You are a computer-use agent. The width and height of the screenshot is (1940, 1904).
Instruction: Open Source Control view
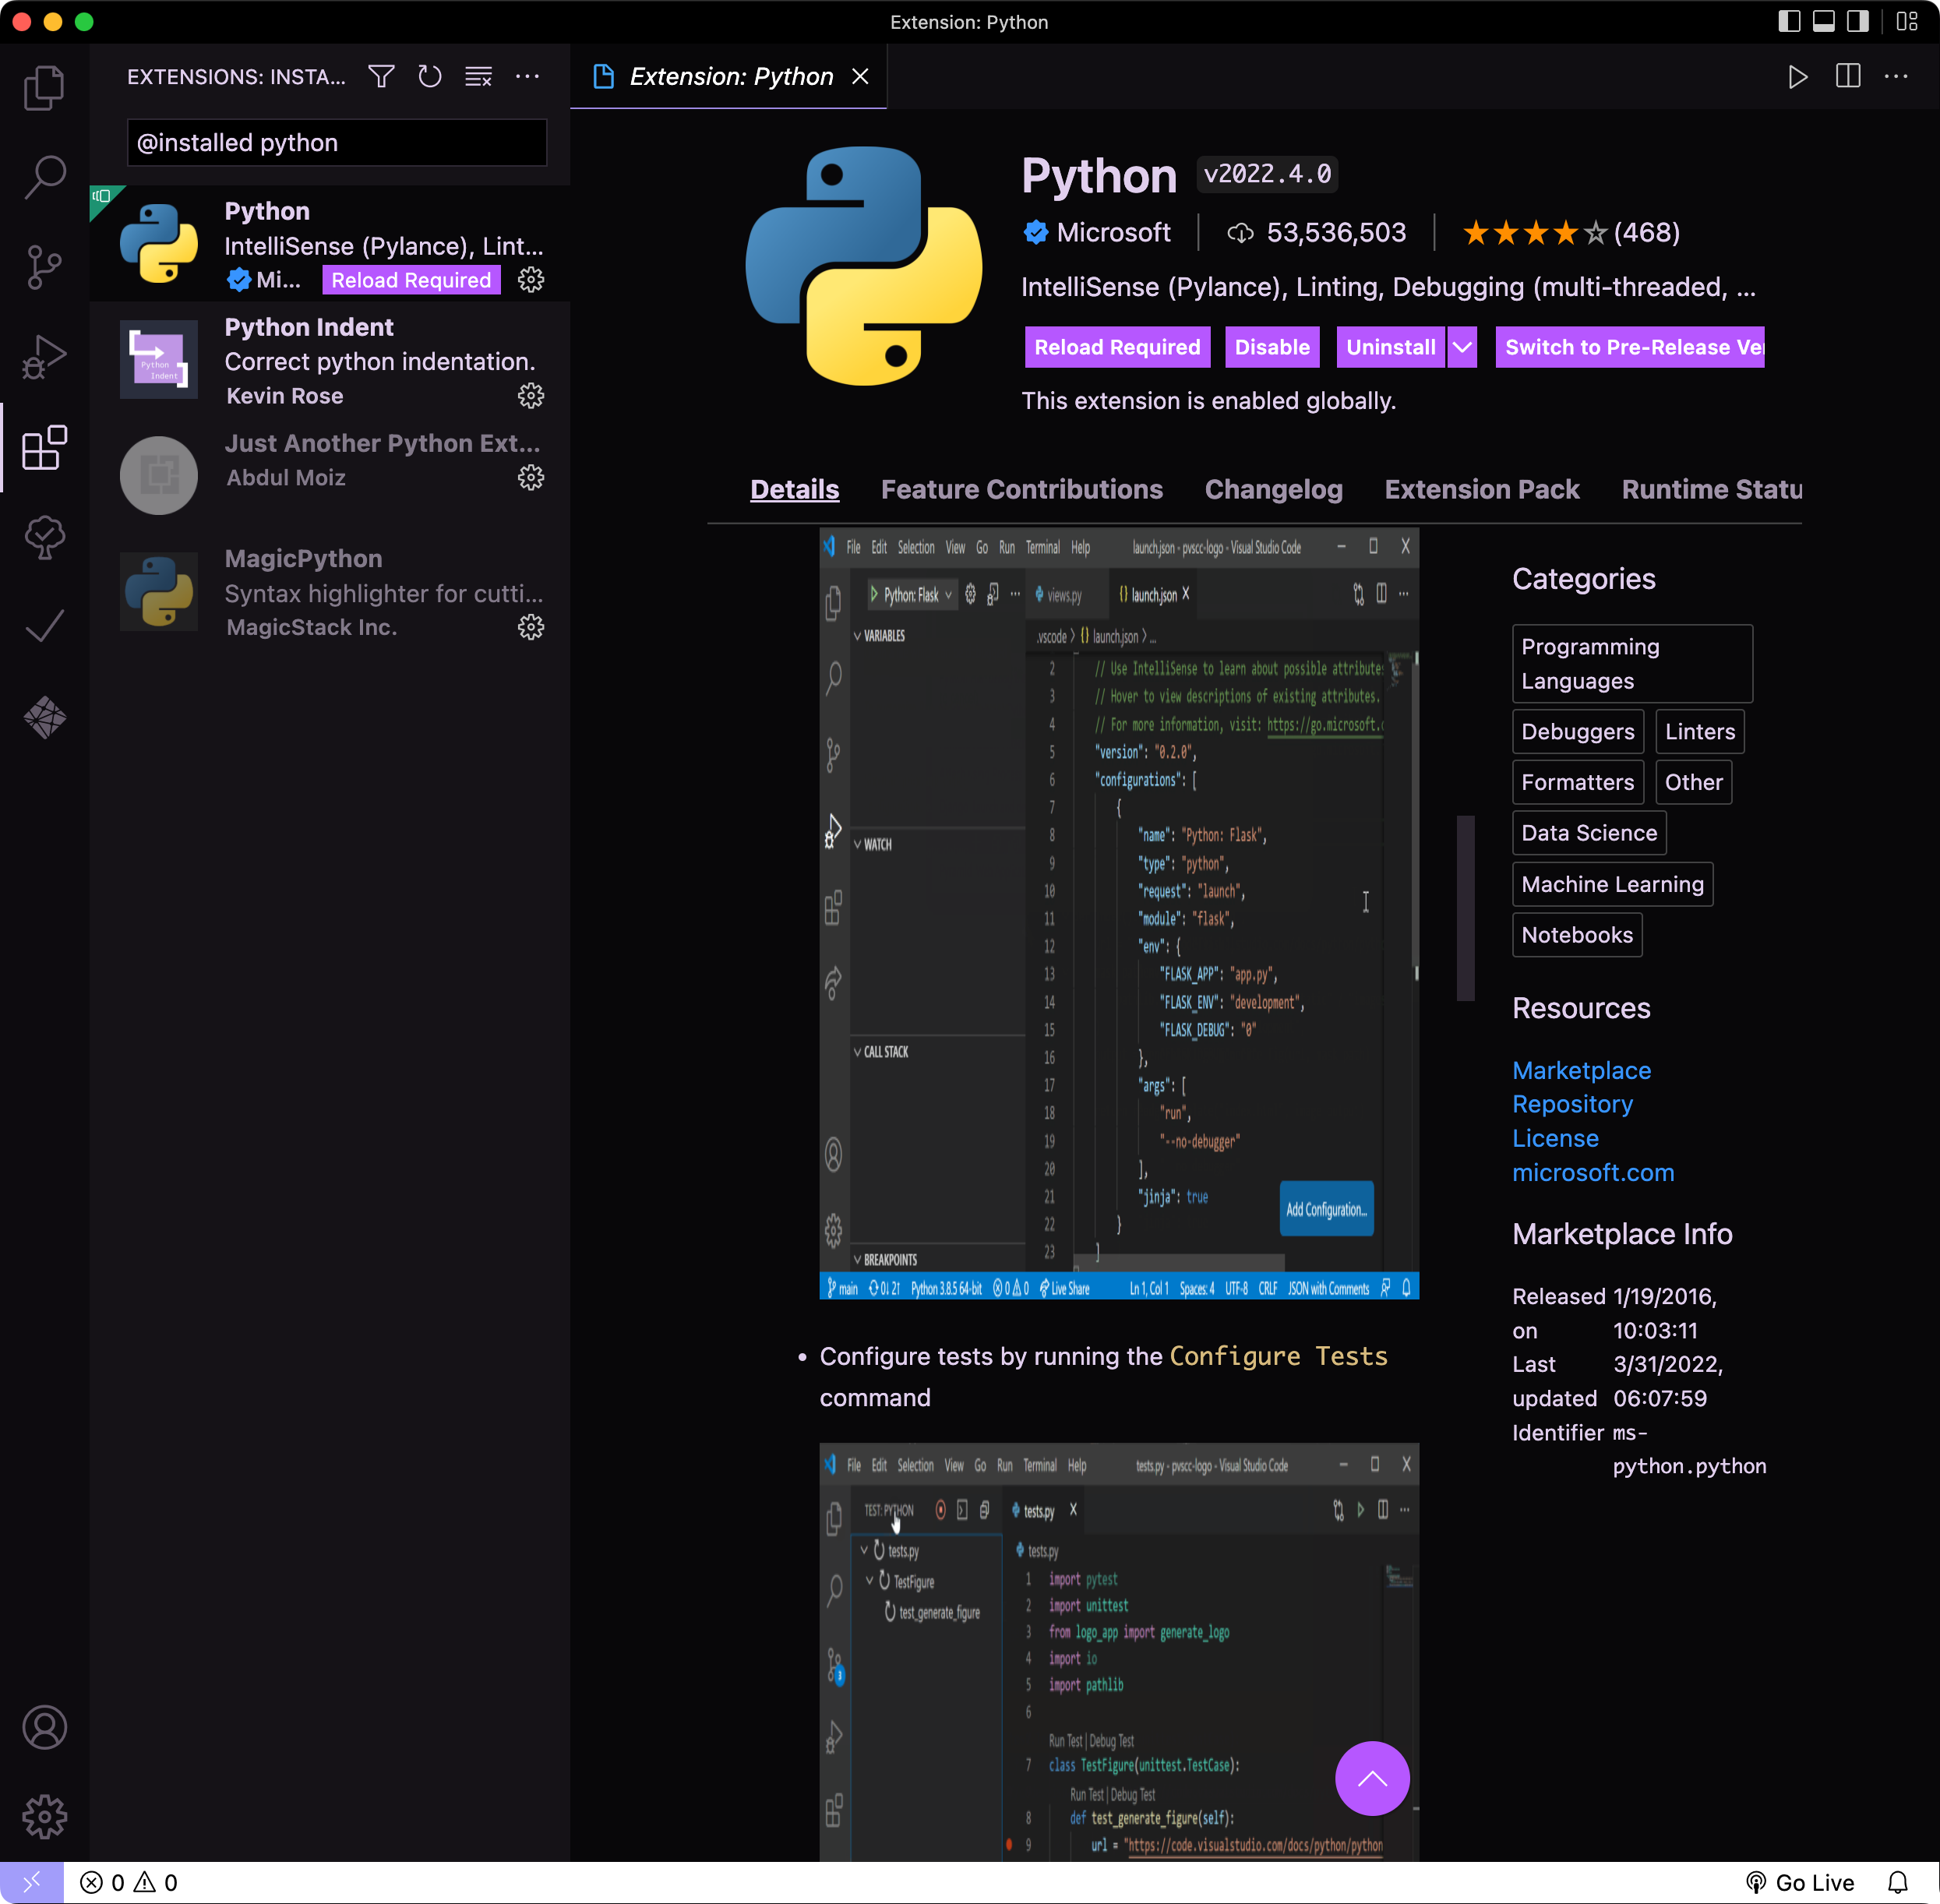(44, 267)
